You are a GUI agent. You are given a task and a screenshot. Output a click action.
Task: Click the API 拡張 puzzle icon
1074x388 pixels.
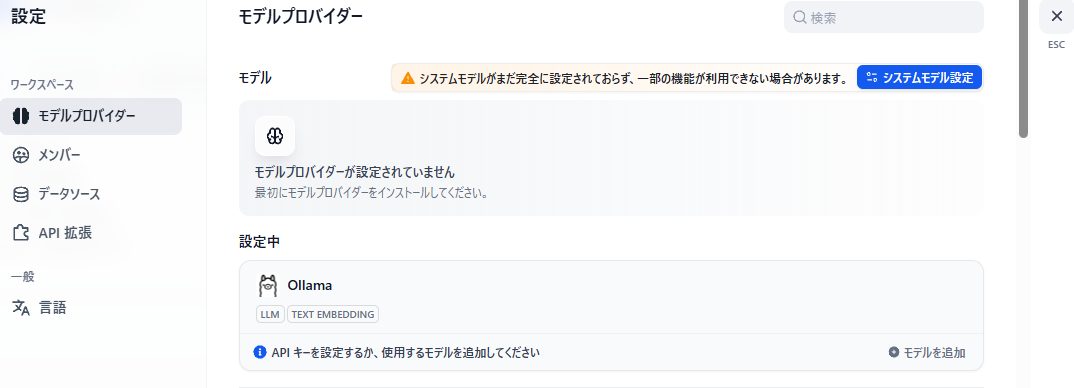click(21, 233)
